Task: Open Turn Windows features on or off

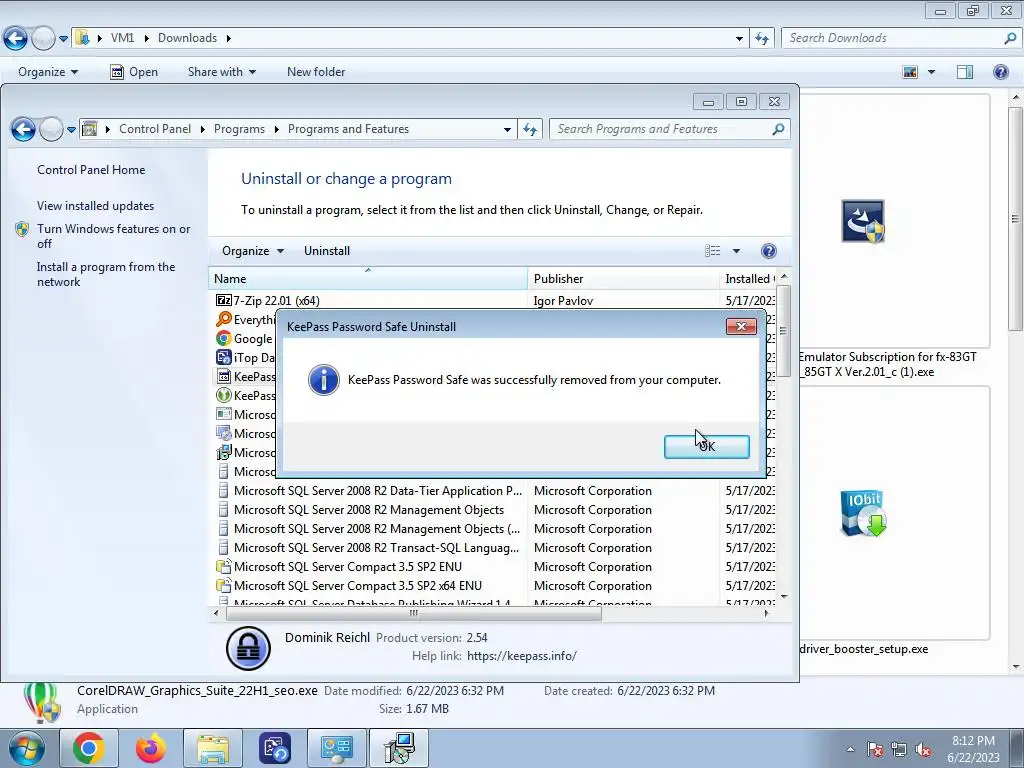Action: (114, 236)
